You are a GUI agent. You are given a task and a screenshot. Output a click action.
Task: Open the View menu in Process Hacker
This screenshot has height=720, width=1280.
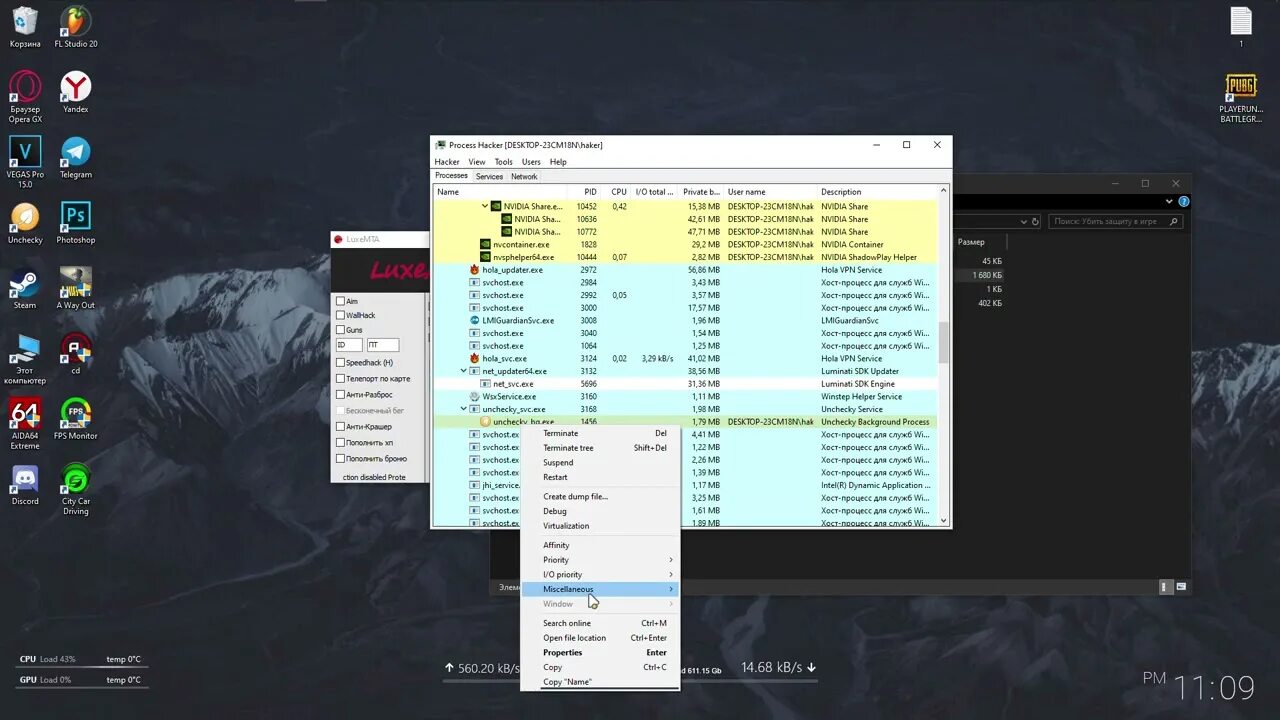pos(477,162)
